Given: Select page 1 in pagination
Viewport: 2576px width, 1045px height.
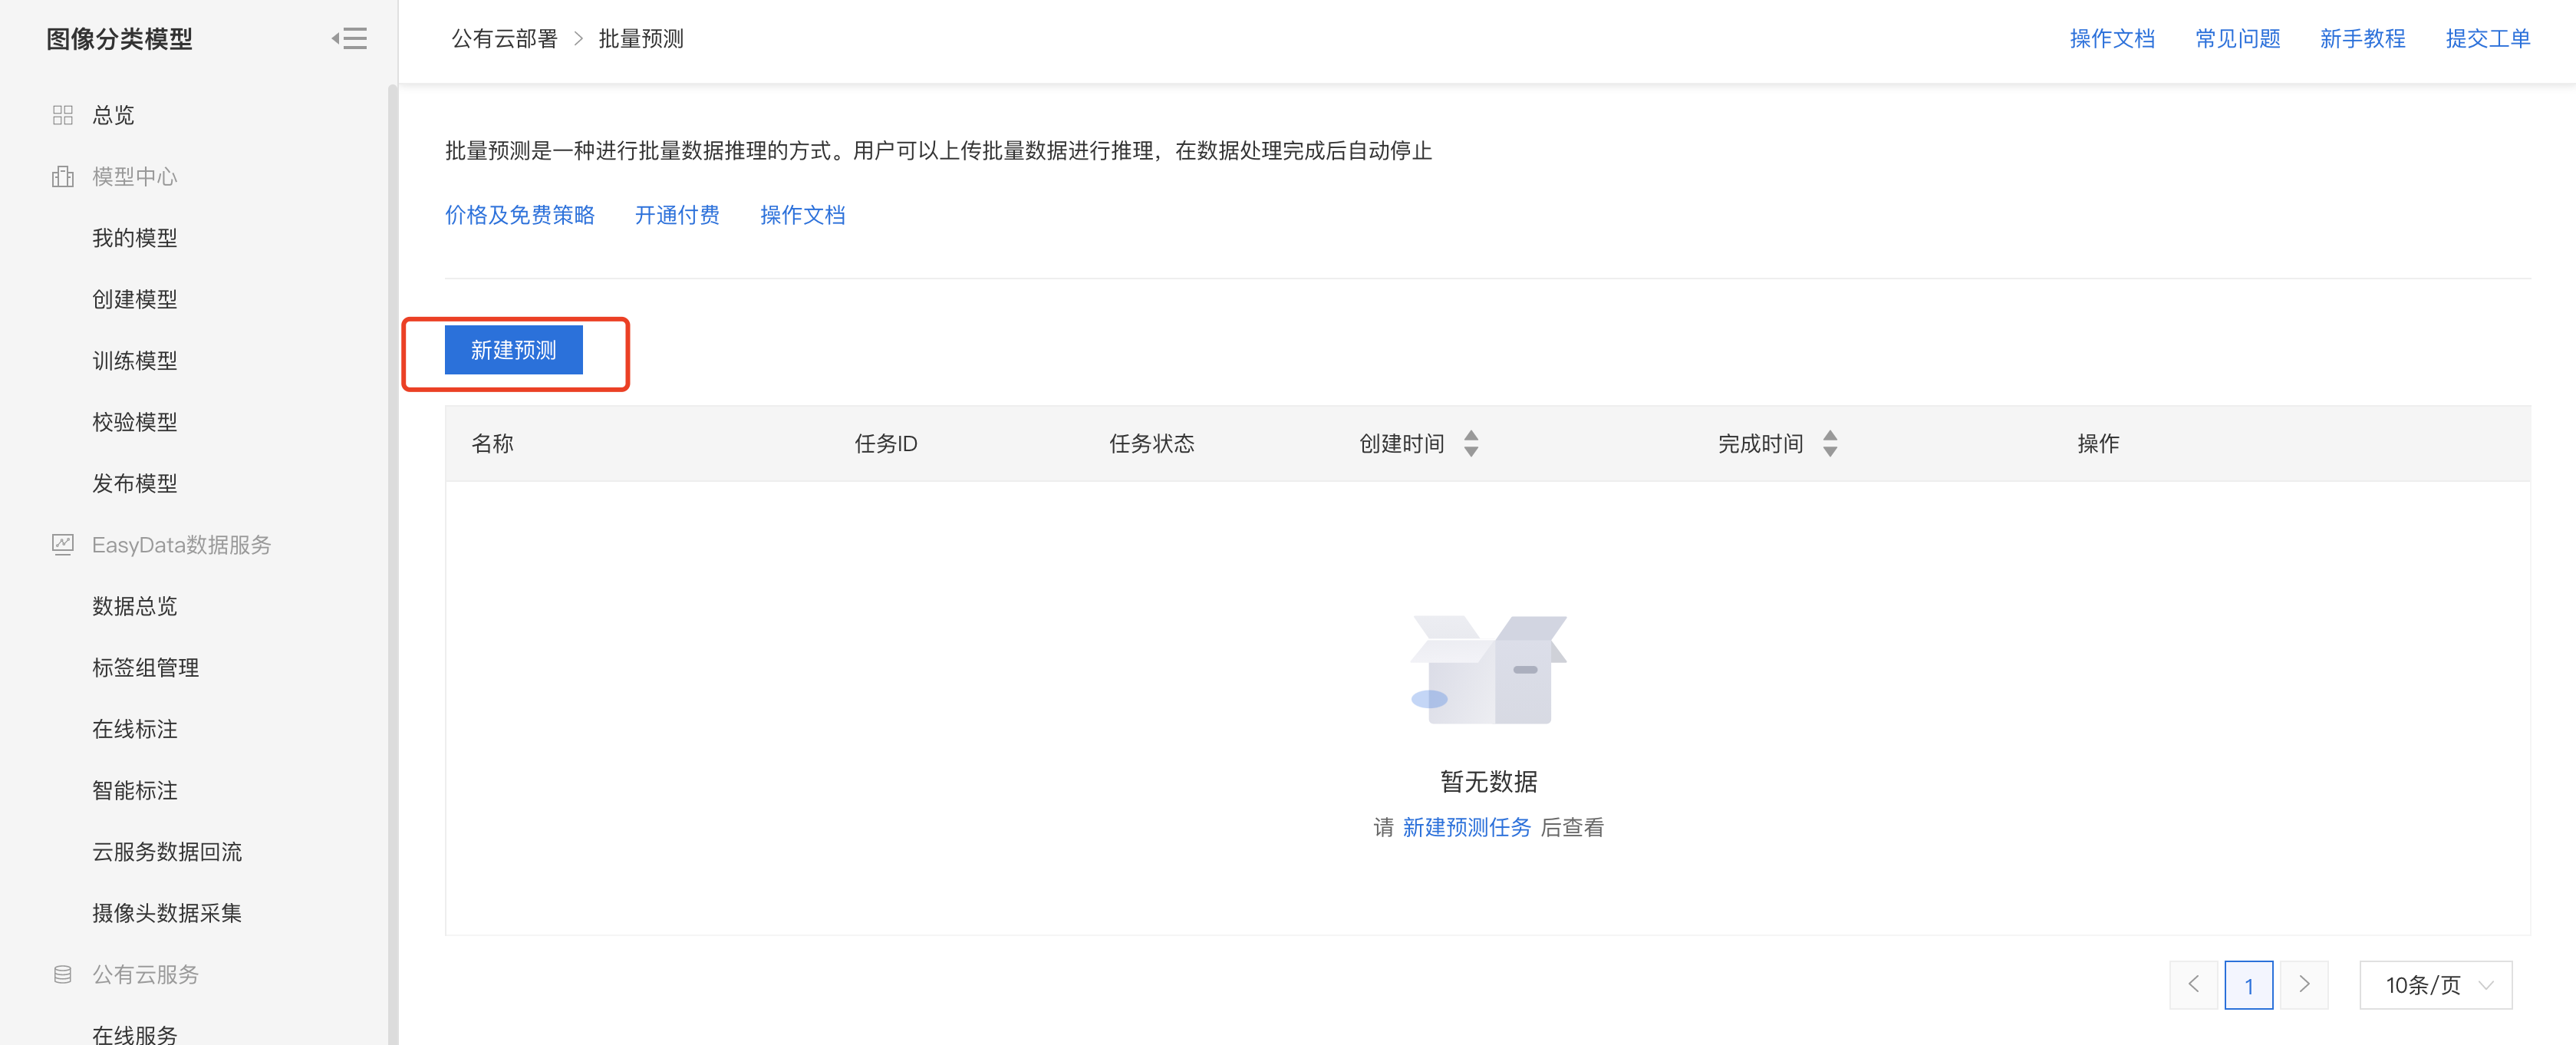Looking at the screenshot, I should (2248, 985).
